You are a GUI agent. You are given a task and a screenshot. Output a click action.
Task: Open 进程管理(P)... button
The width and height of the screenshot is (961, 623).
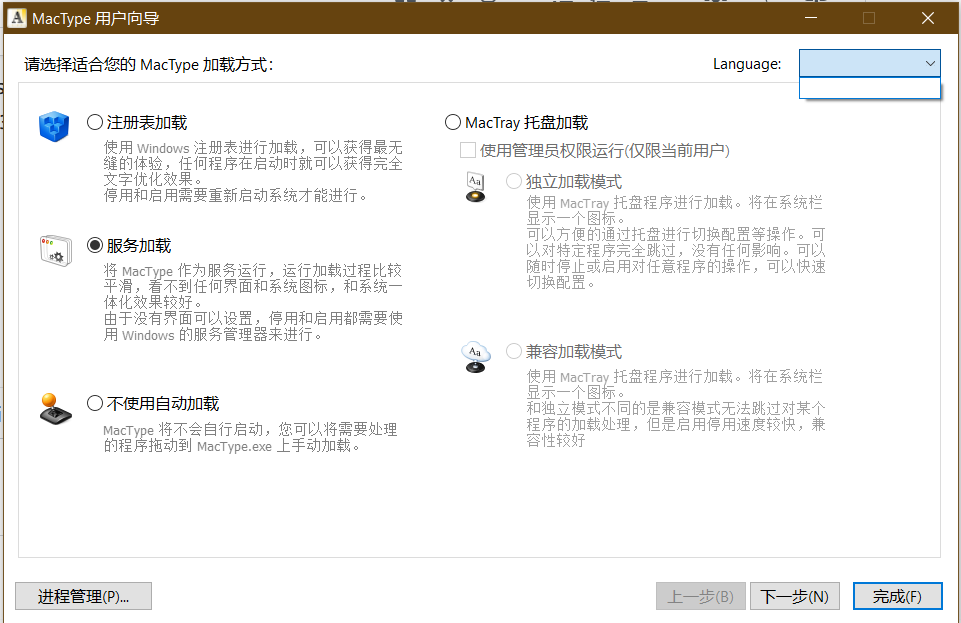83,596
